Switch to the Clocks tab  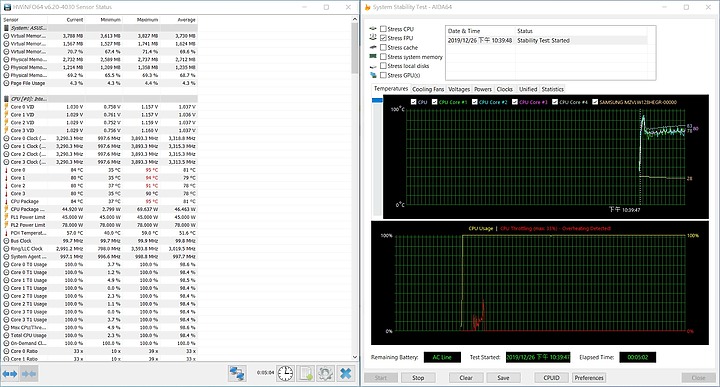504,89
